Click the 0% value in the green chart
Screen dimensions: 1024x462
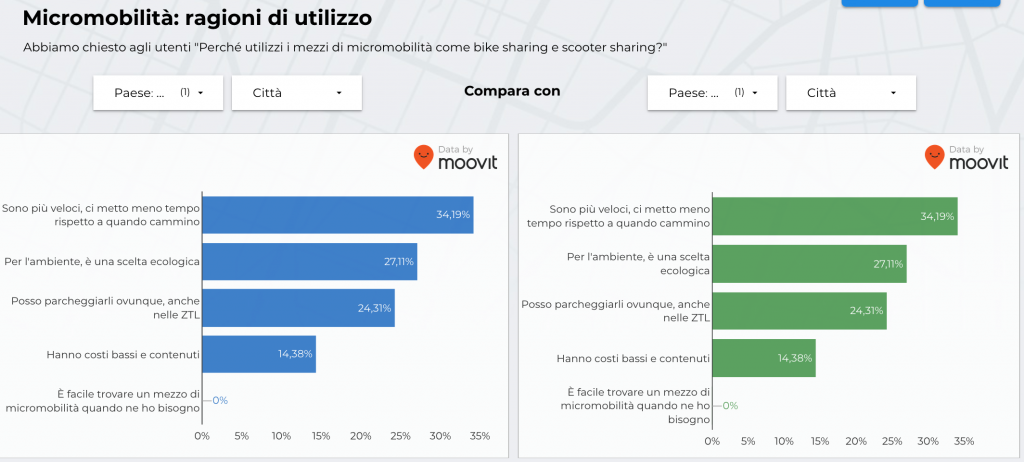click(730, 406)
